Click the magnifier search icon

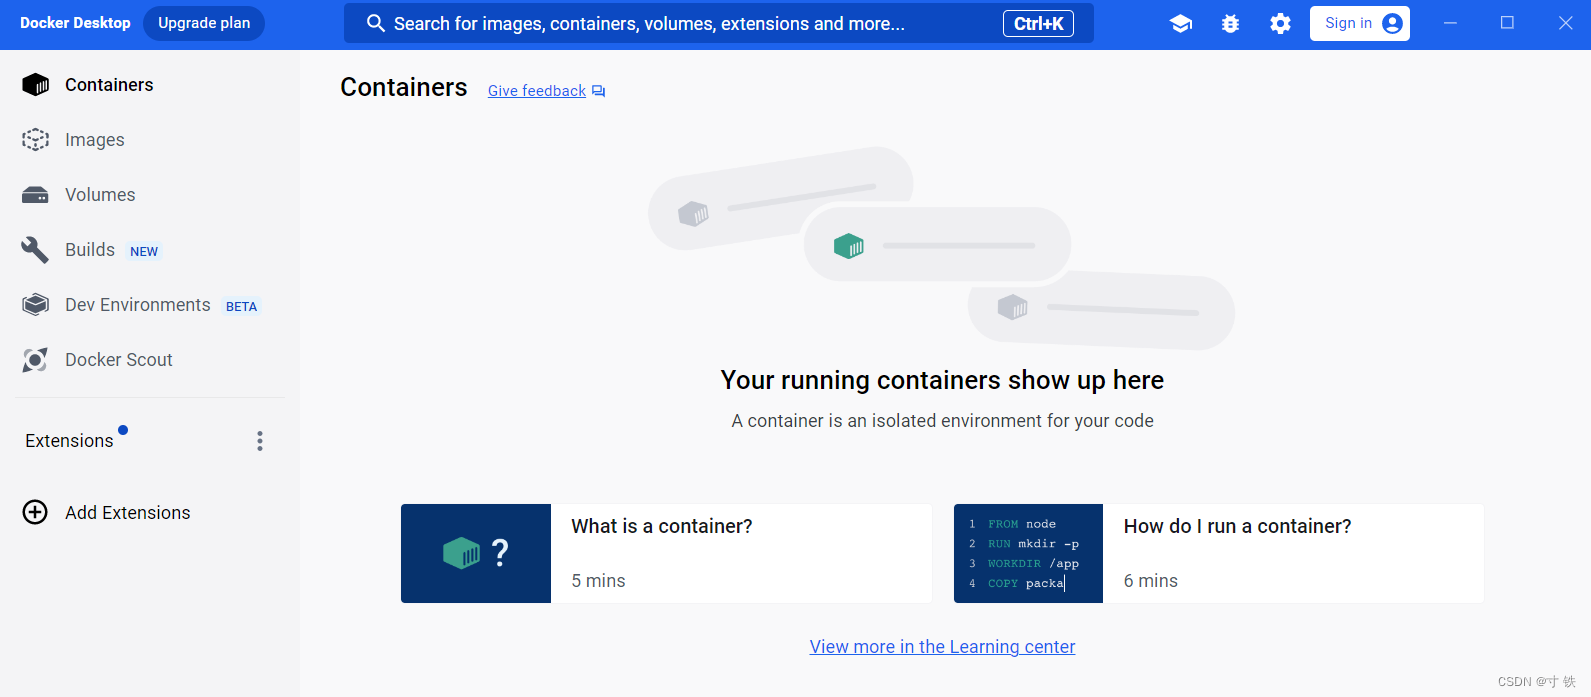(x=376, y=23)
